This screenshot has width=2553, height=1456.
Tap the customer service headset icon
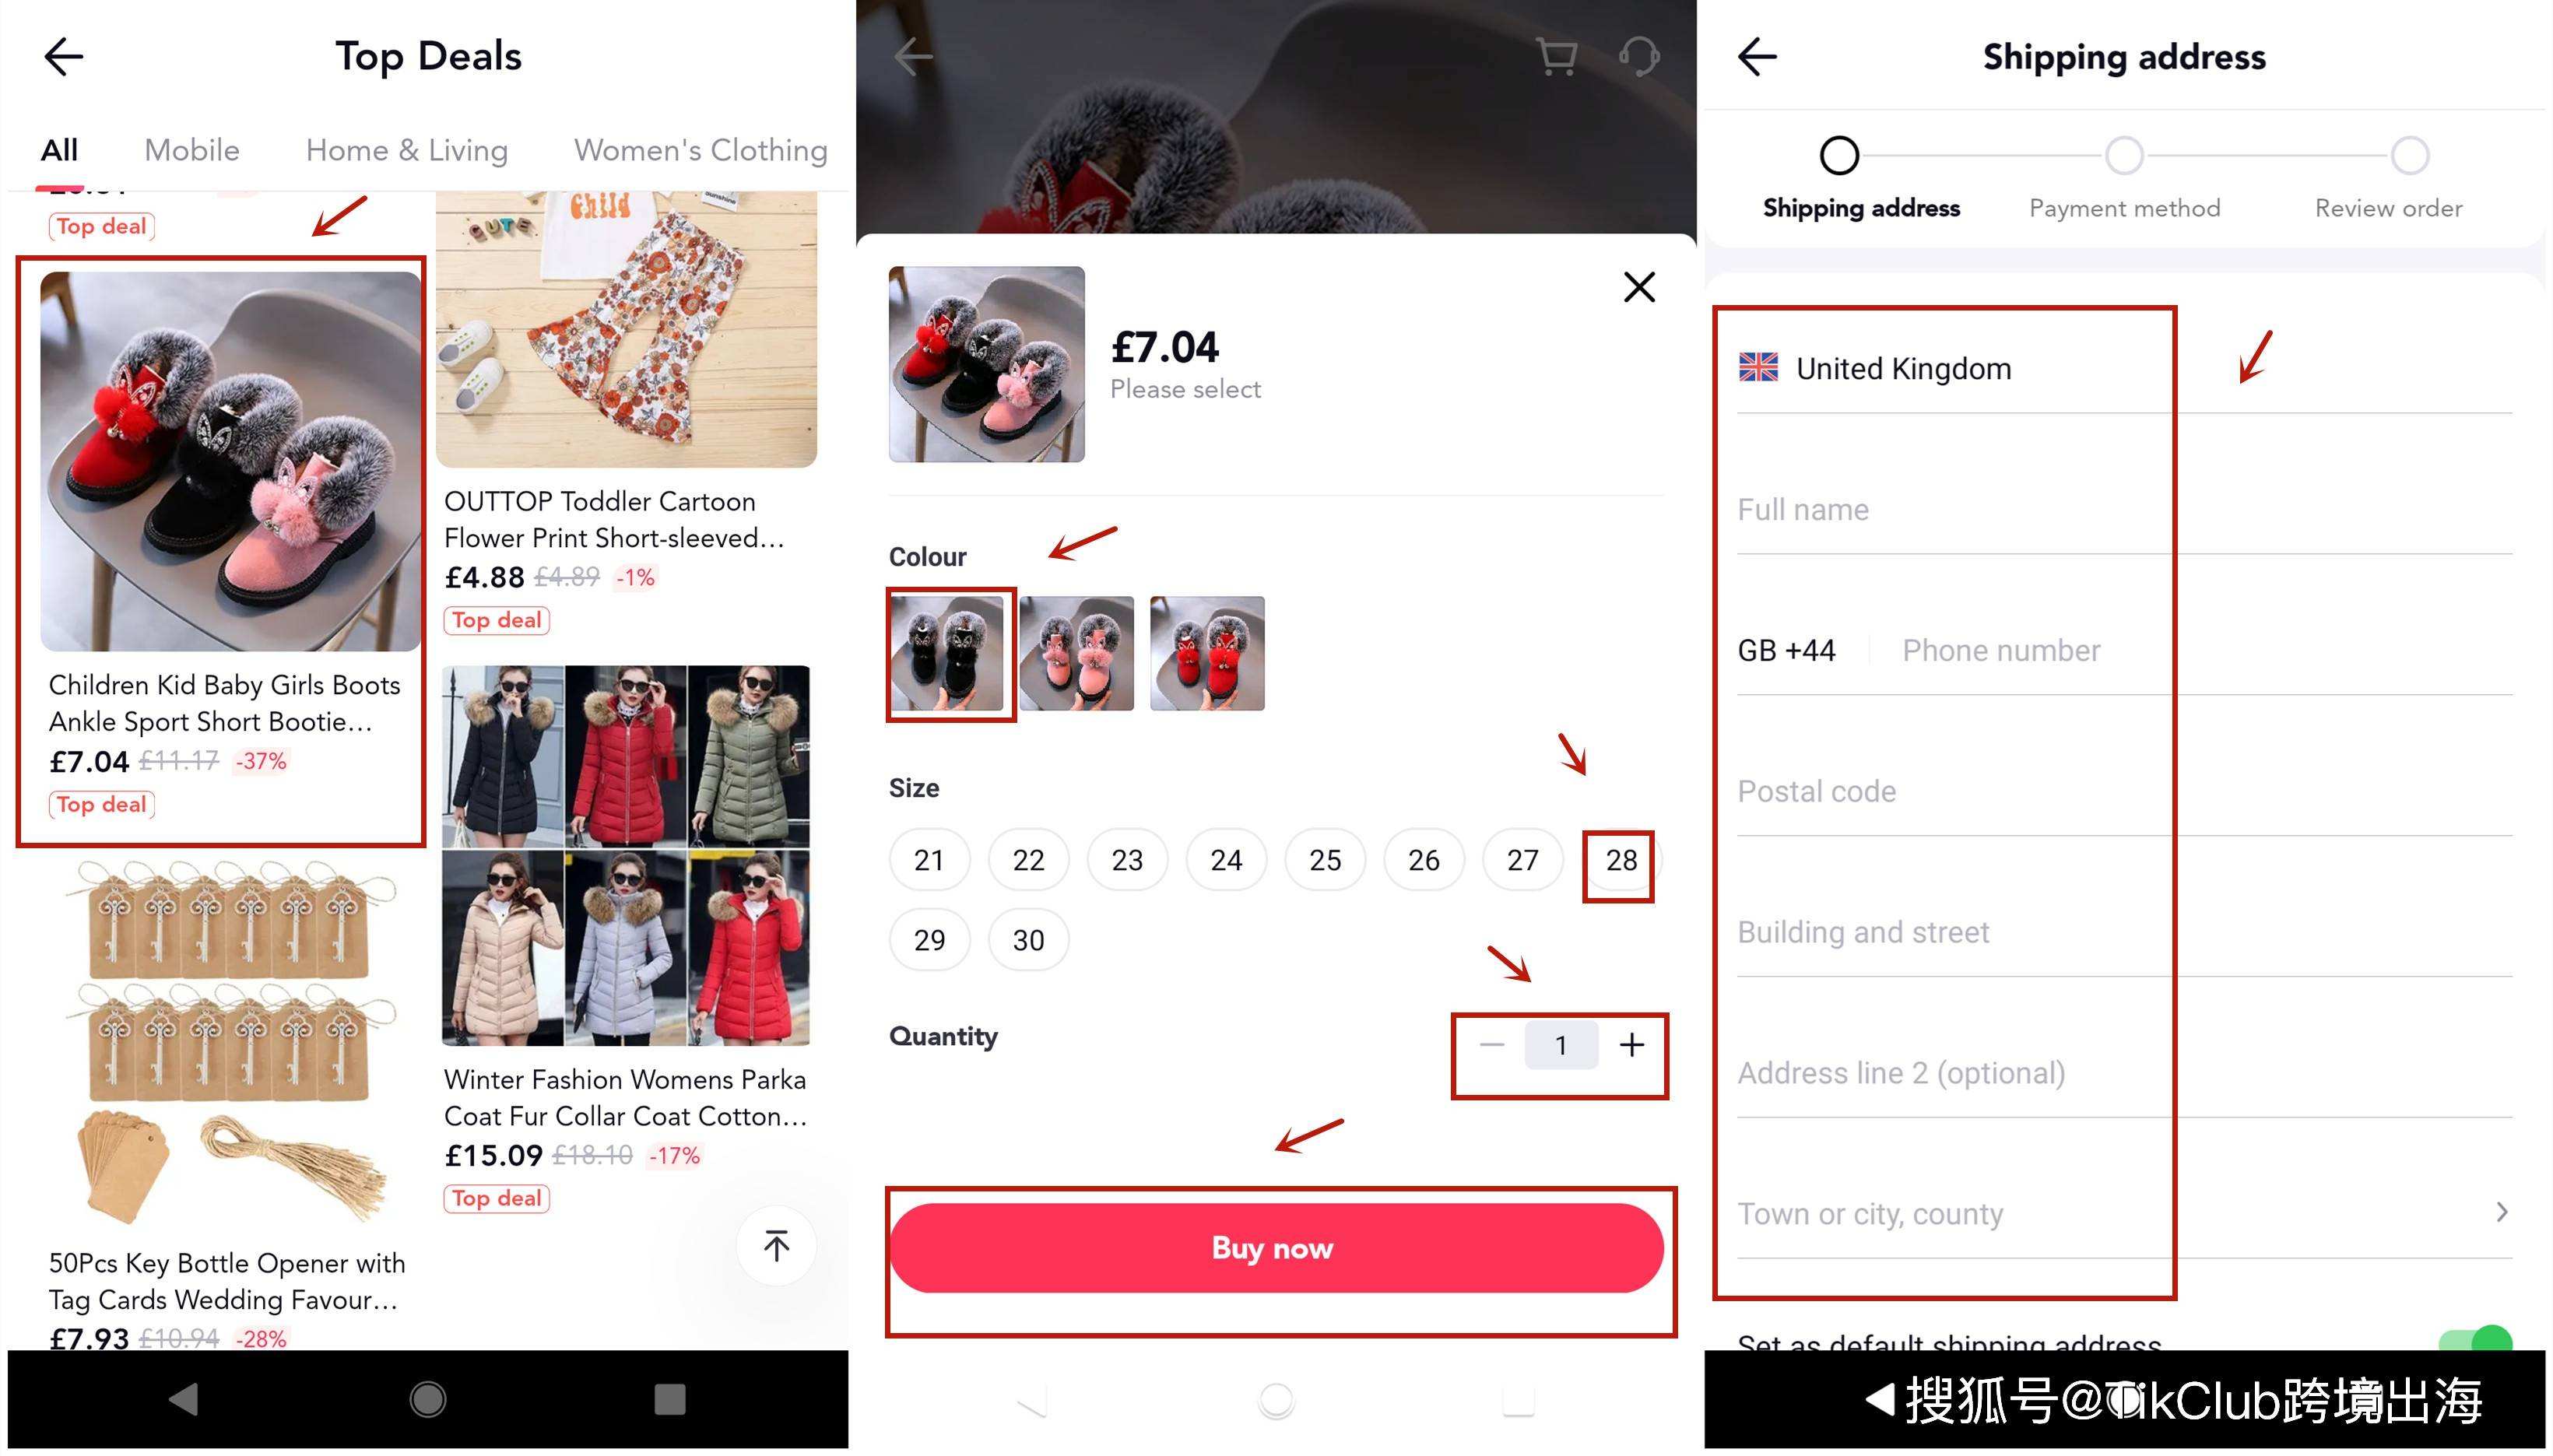(x=1639, y=56)
